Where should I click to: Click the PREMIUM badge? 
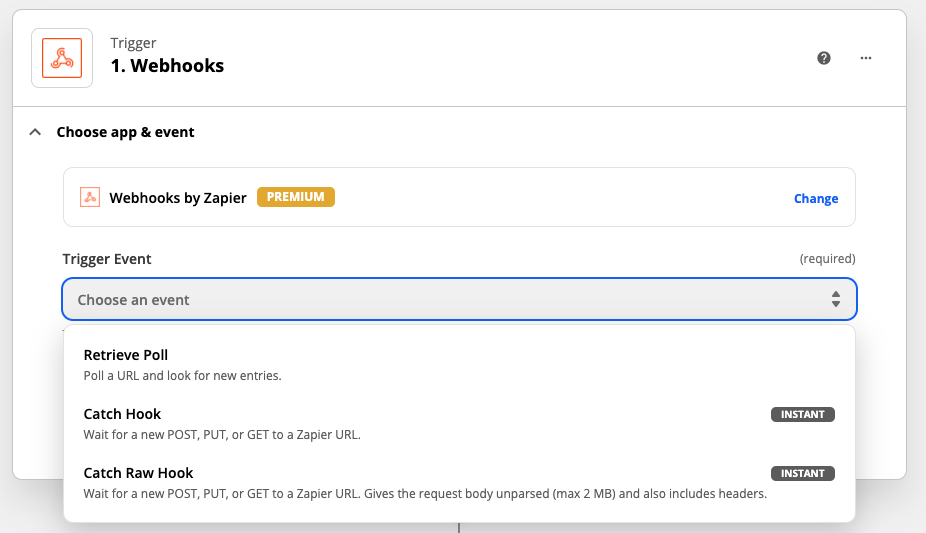[295, 197]
